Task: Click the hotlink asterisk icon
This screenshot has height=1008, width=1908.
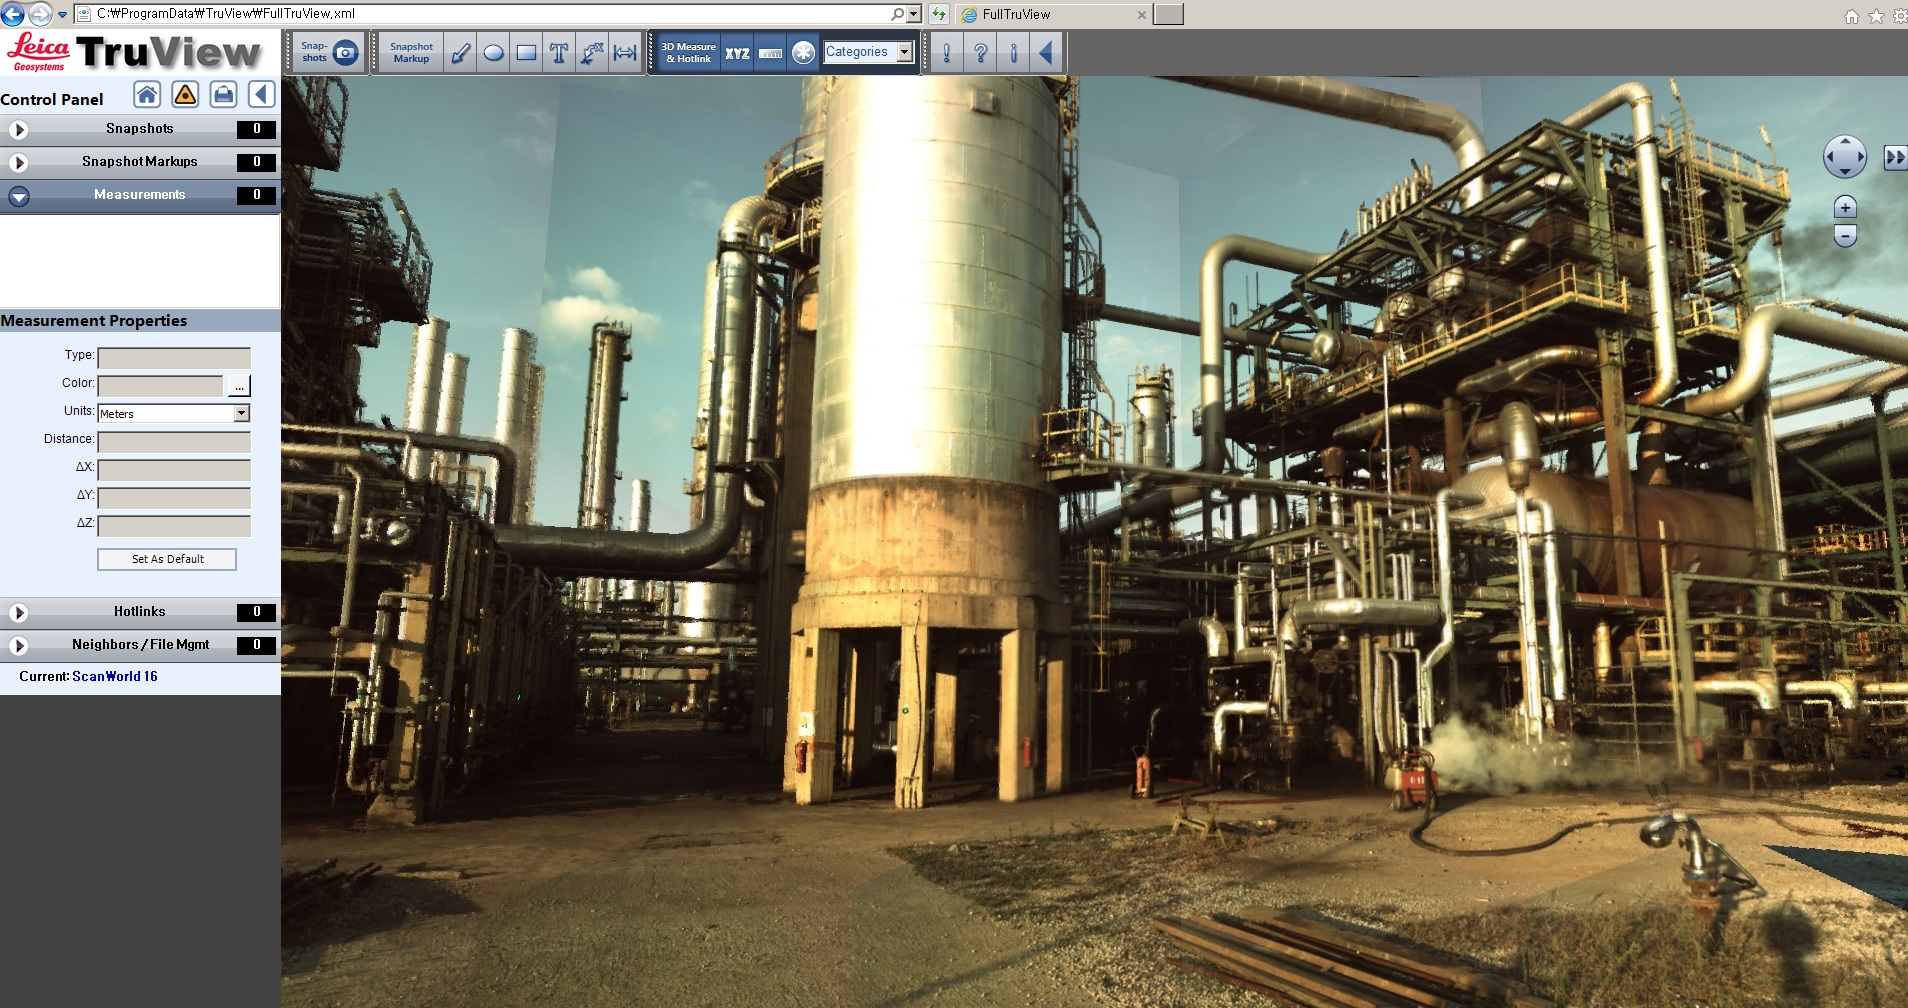Action: tap(803, 53)
